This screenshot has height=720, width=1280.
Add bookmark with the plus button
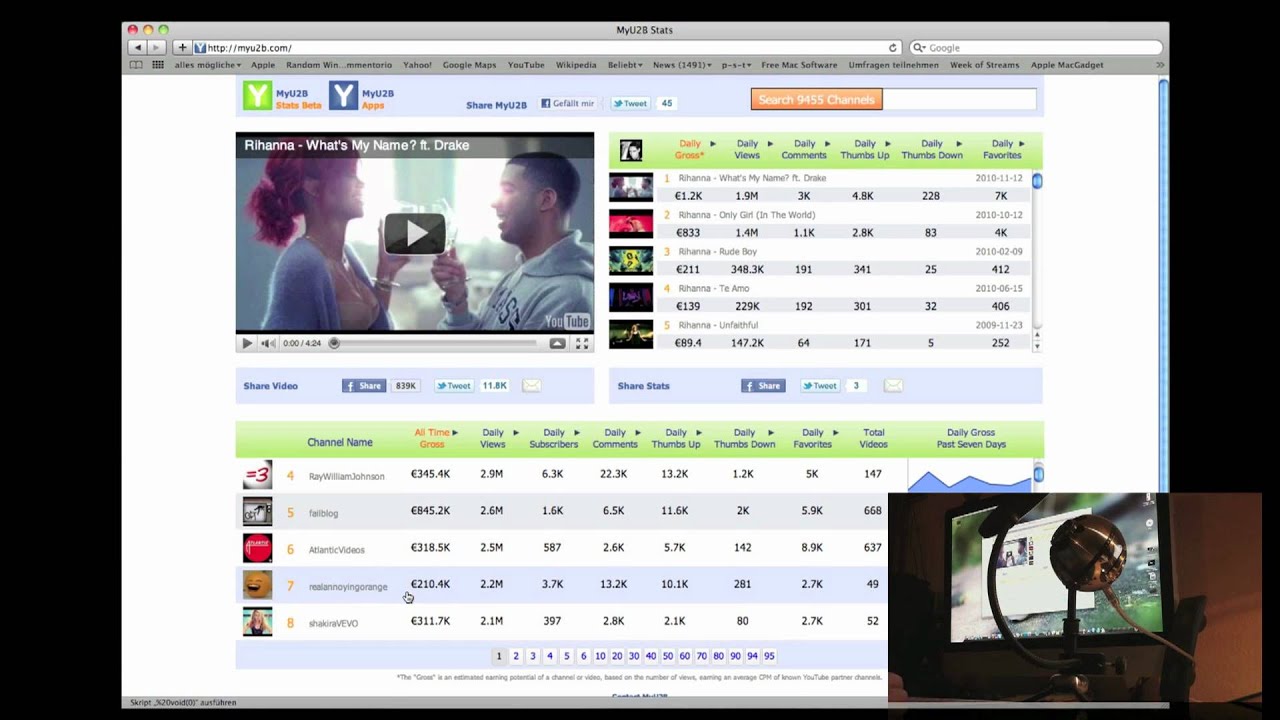182,47
